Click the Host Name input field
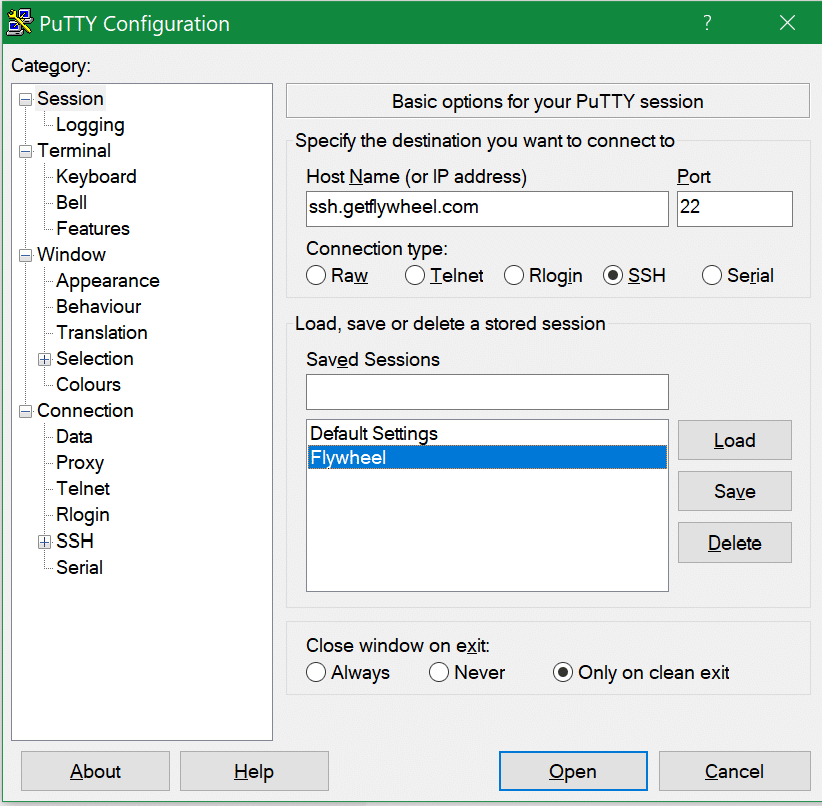This screenshot has height=806, width=822. click(x=486, y=209)
